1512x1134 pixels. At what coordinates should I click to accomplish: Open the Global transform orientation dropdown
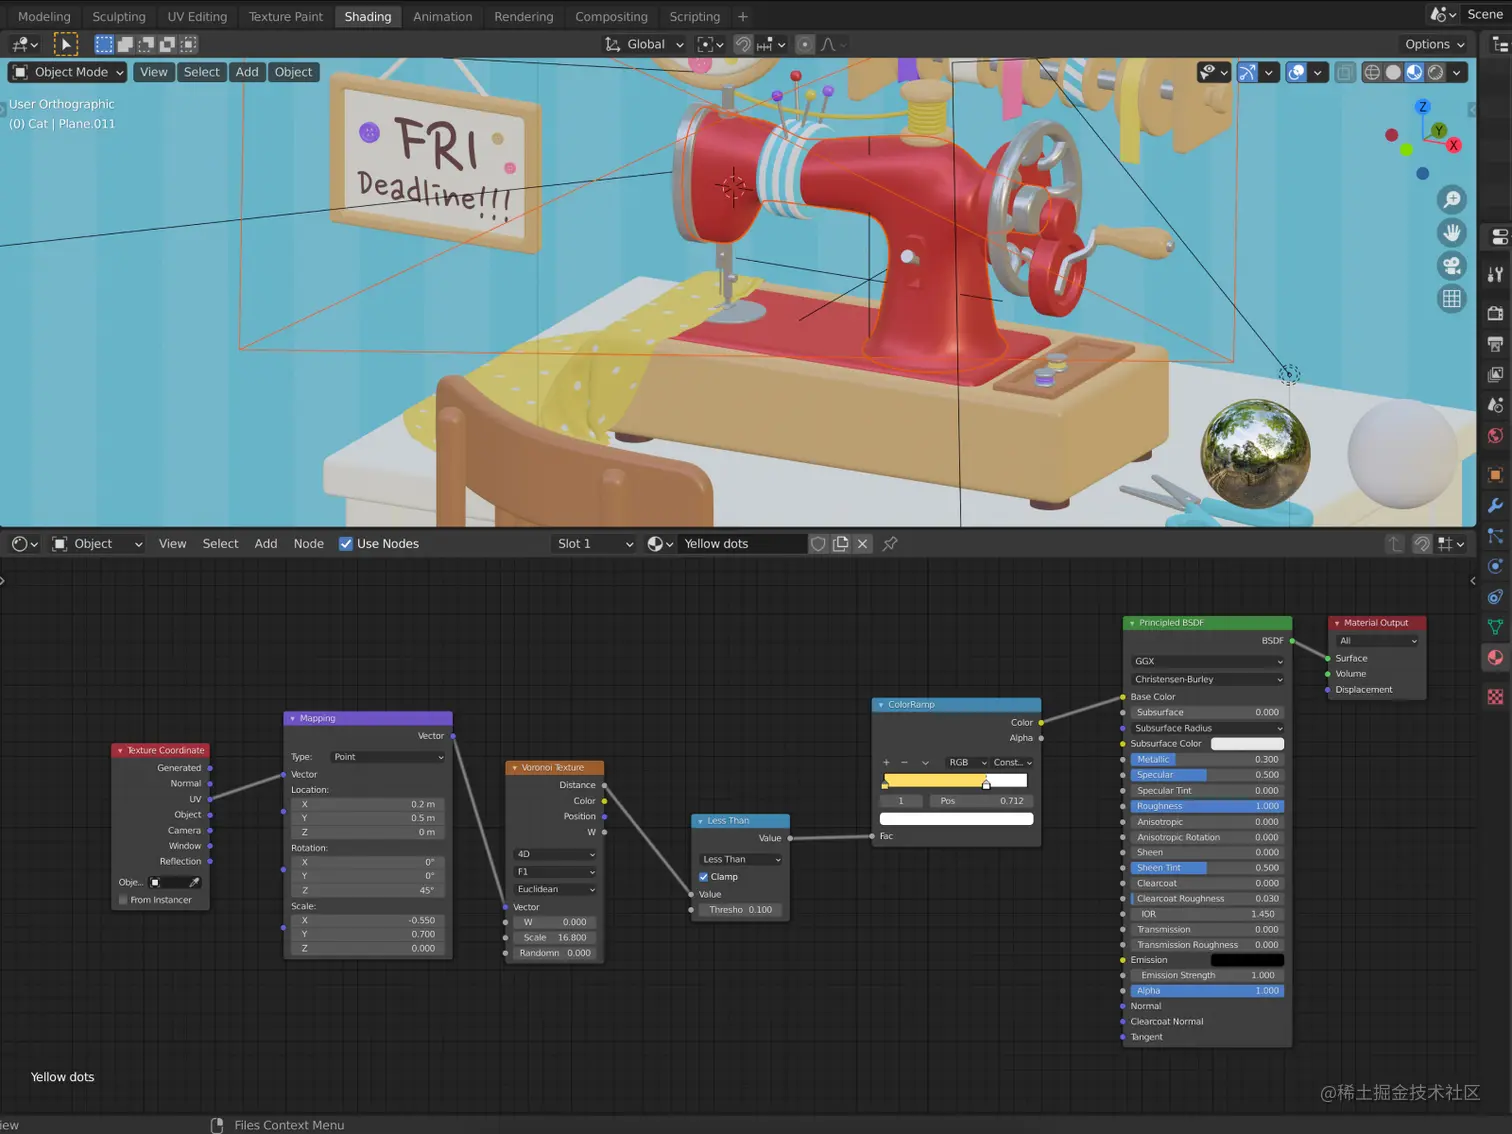[645, 44]
